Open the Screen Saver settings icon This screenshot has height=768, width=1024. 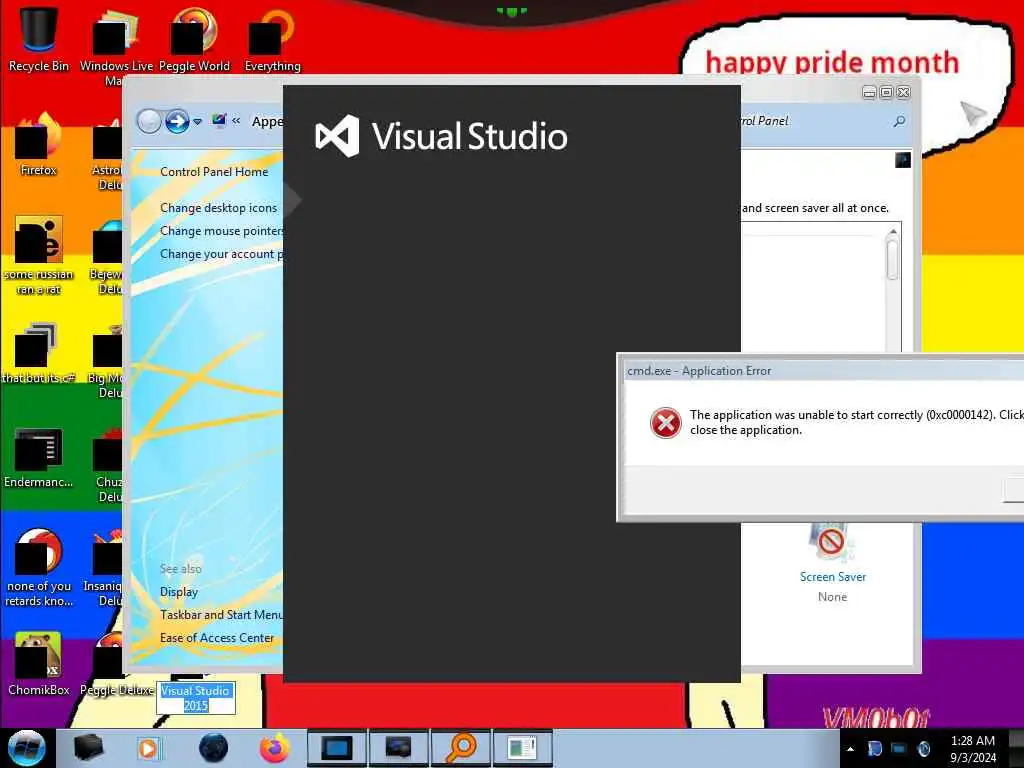pyautogui.click(x=831, y=542)
